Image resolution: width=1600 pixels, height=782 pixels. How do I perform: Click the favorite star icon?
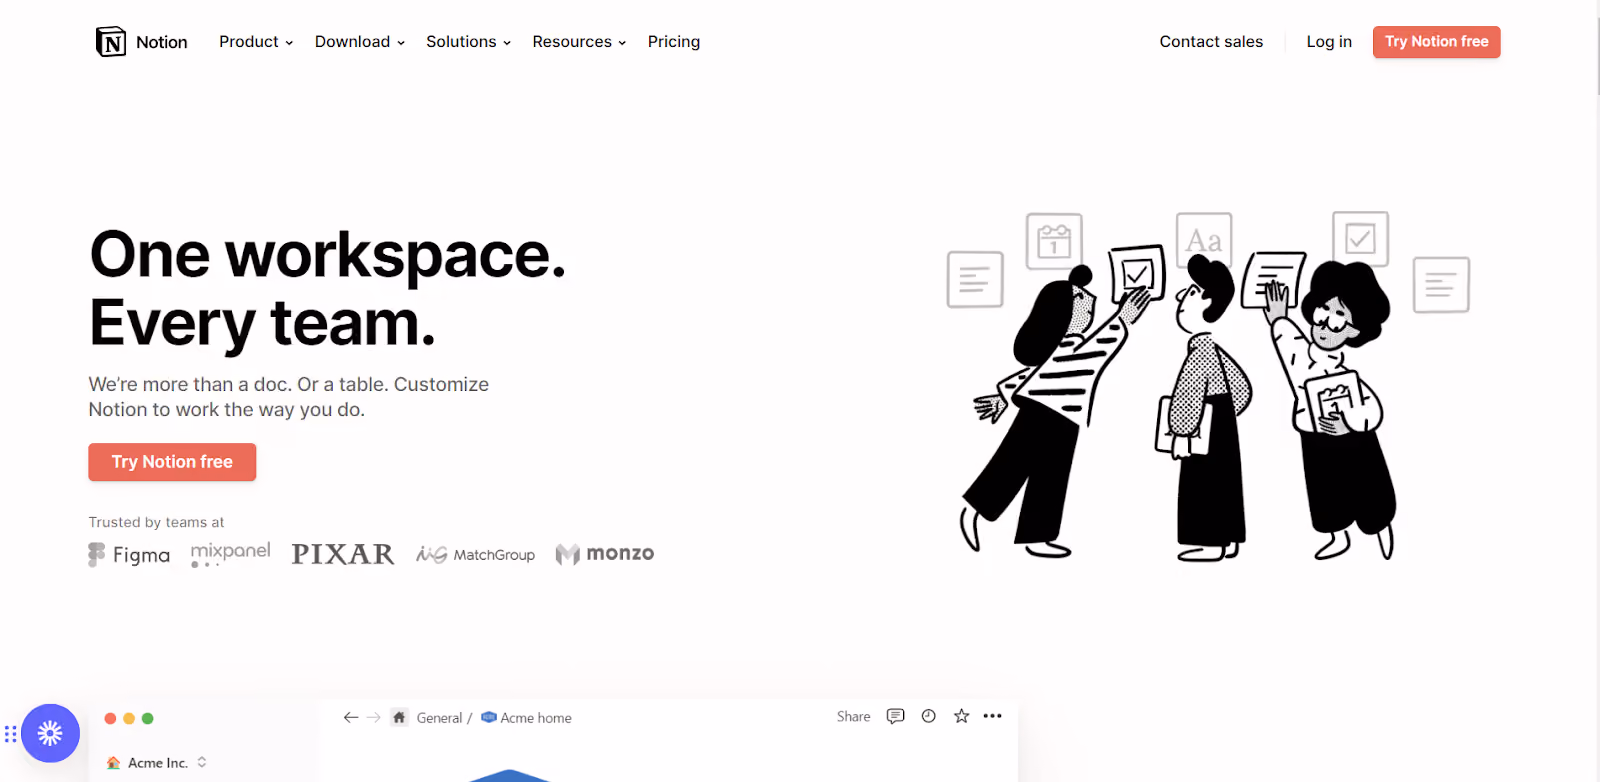pyautogui.click(x=961, y=716)
